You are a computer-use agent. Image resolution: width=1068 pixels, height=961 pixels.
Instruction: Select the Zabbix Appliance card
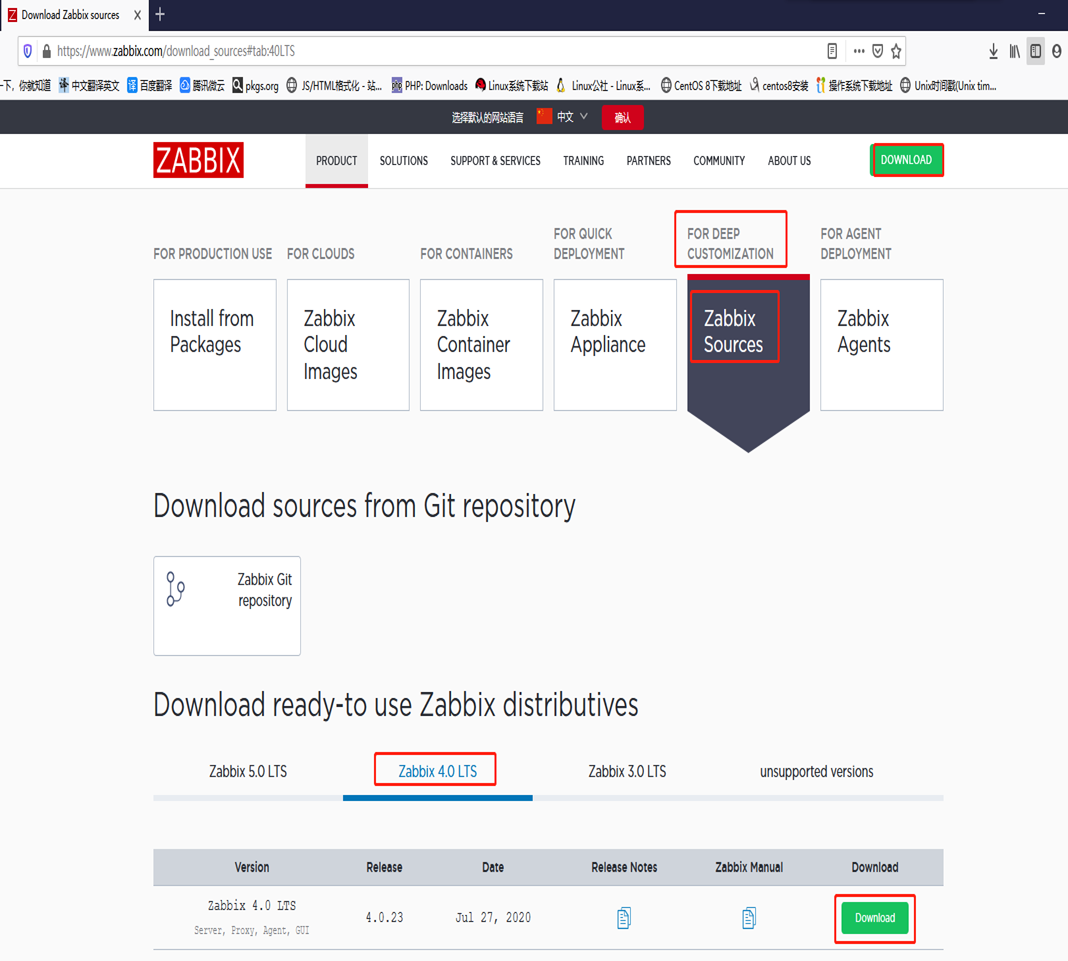pos(615,345)
